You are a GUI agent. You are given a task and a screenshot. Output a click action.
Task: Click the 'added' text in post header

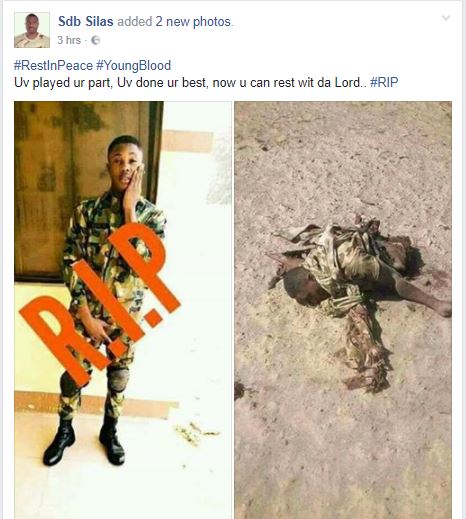point(135,21)
